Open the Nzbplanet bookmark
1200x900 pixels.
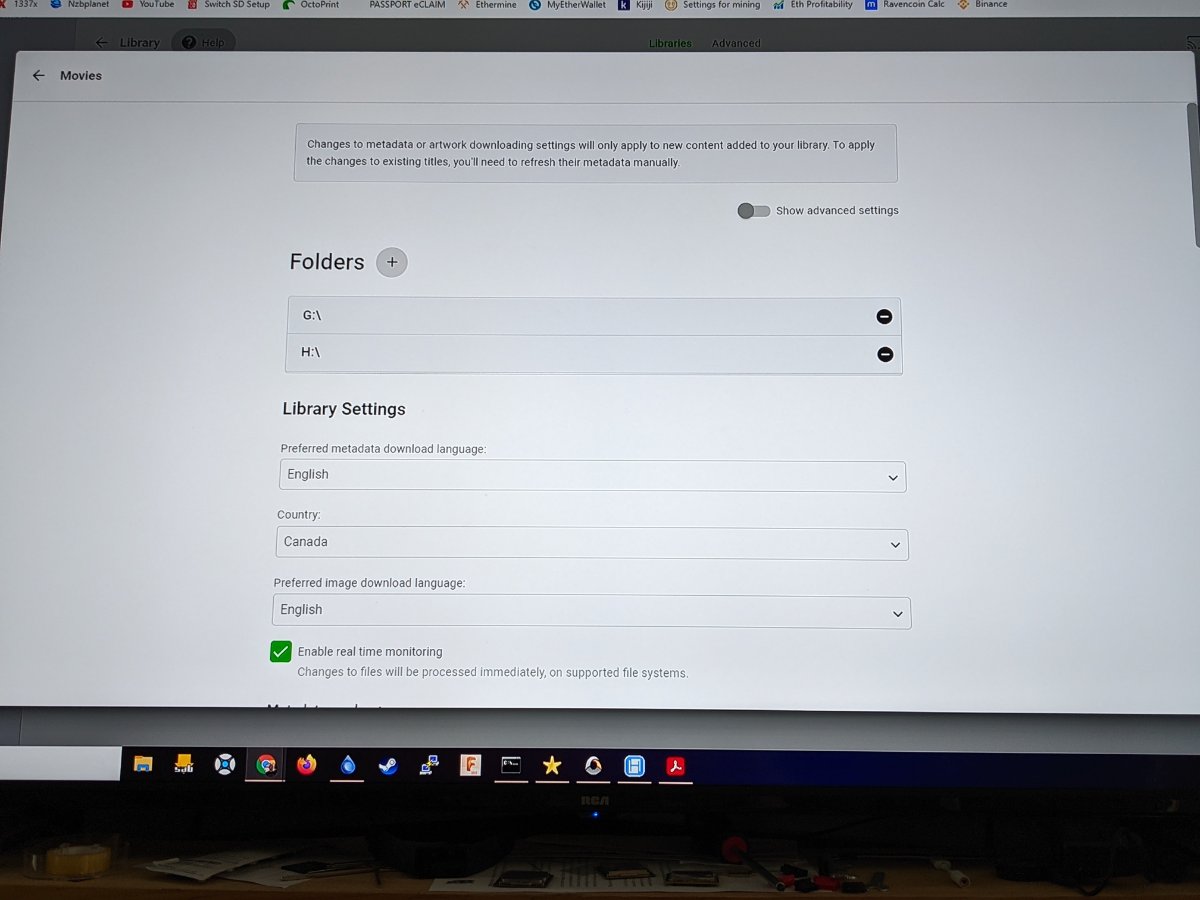pyautogui.click(x=79, y=5)
